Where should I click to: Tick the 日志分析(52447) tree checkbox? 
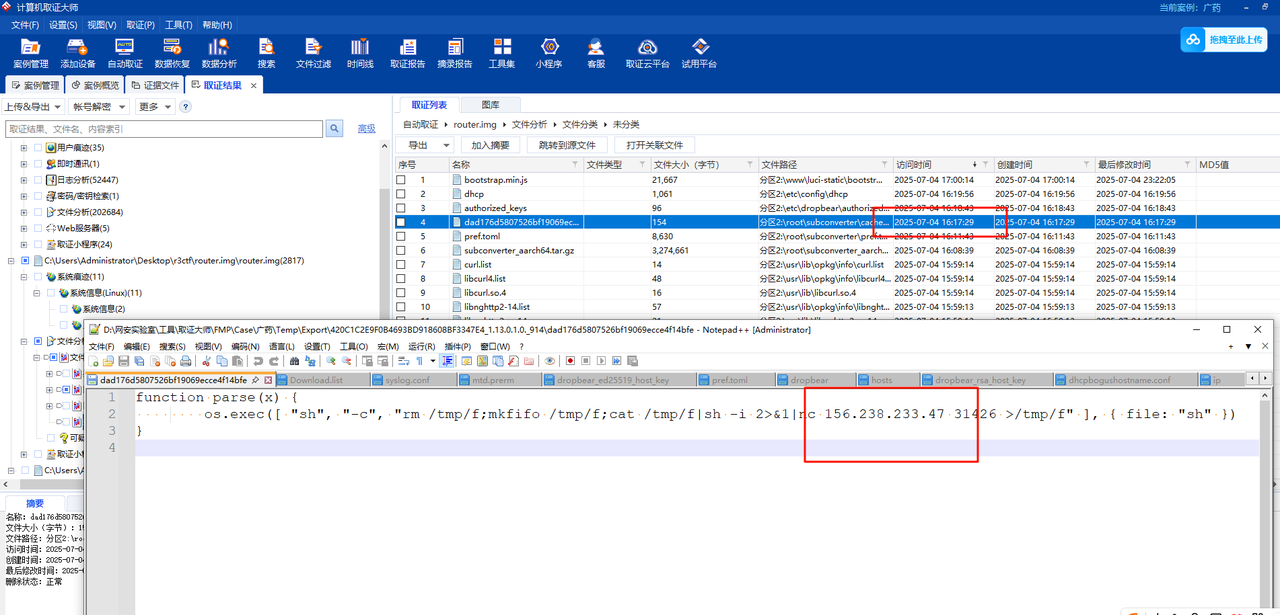[x=38, y=180]
